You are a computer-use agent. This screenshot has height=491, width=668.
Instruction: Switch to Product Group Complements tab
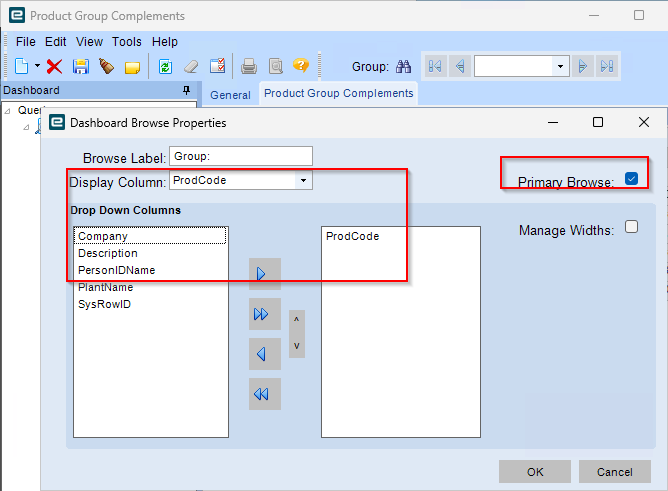(338, 93)
